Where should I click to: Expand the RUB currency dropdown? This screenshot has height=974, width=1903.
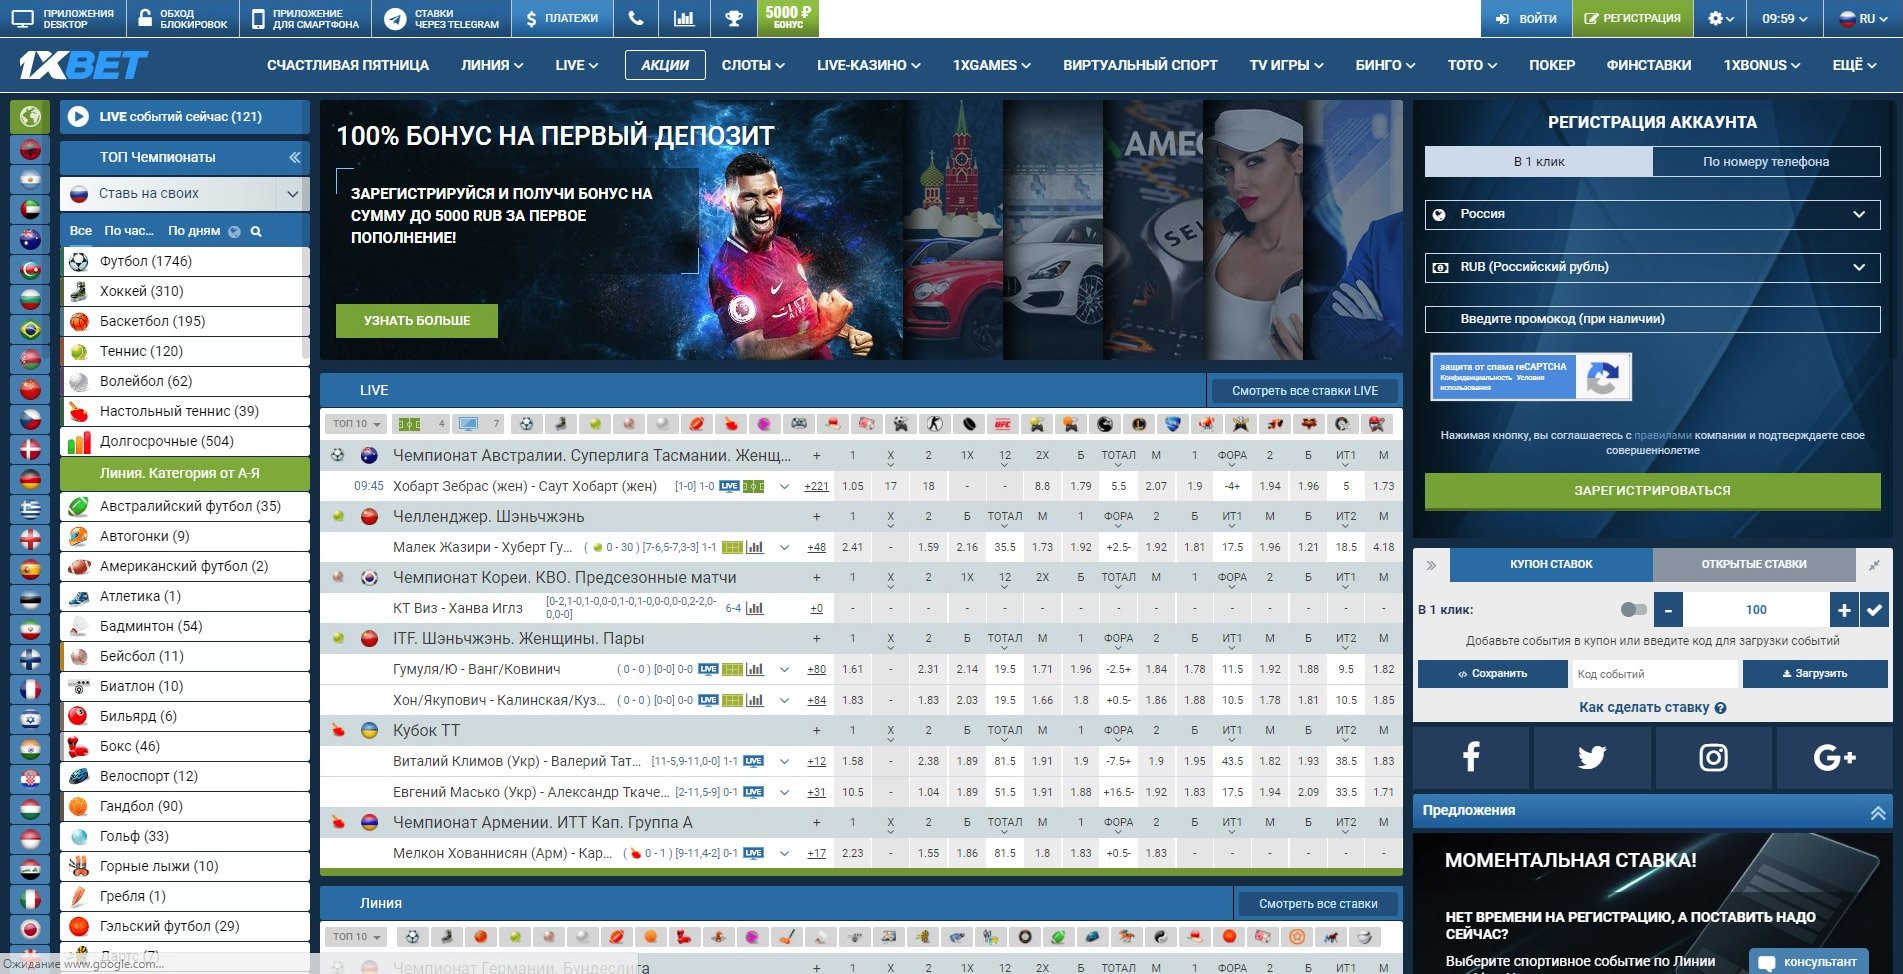tap(1652, 267)
